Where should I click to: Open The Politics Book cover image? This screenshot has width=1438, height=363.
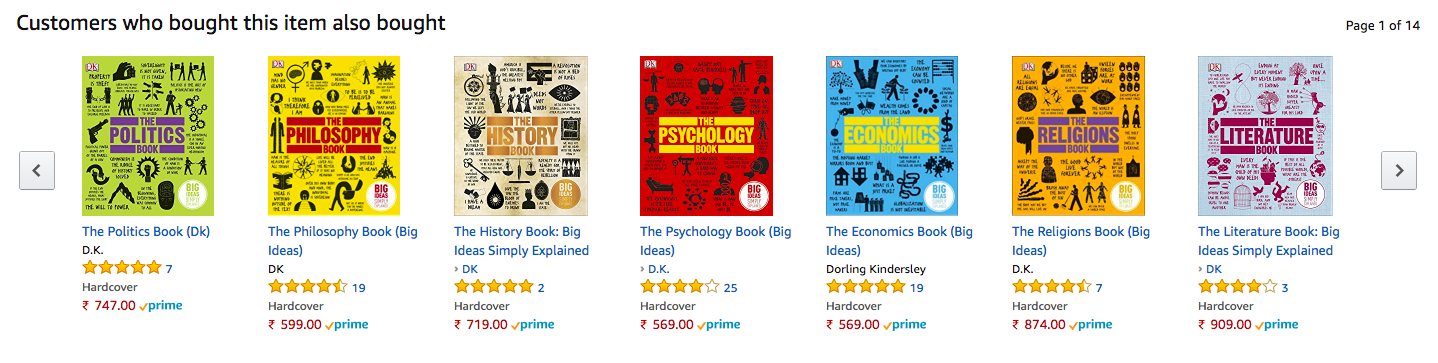click(148, 136)
